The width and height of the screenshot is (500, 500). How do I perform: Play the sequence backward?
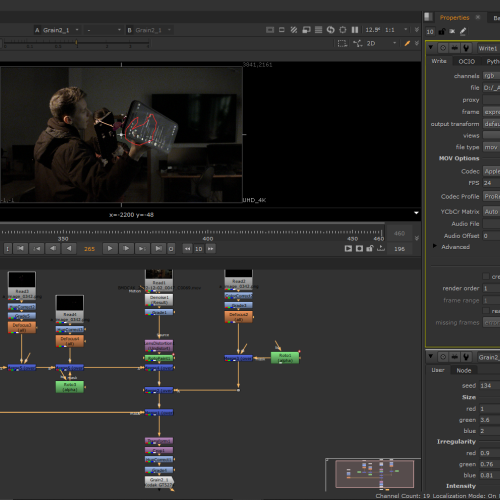click(69, 249)
